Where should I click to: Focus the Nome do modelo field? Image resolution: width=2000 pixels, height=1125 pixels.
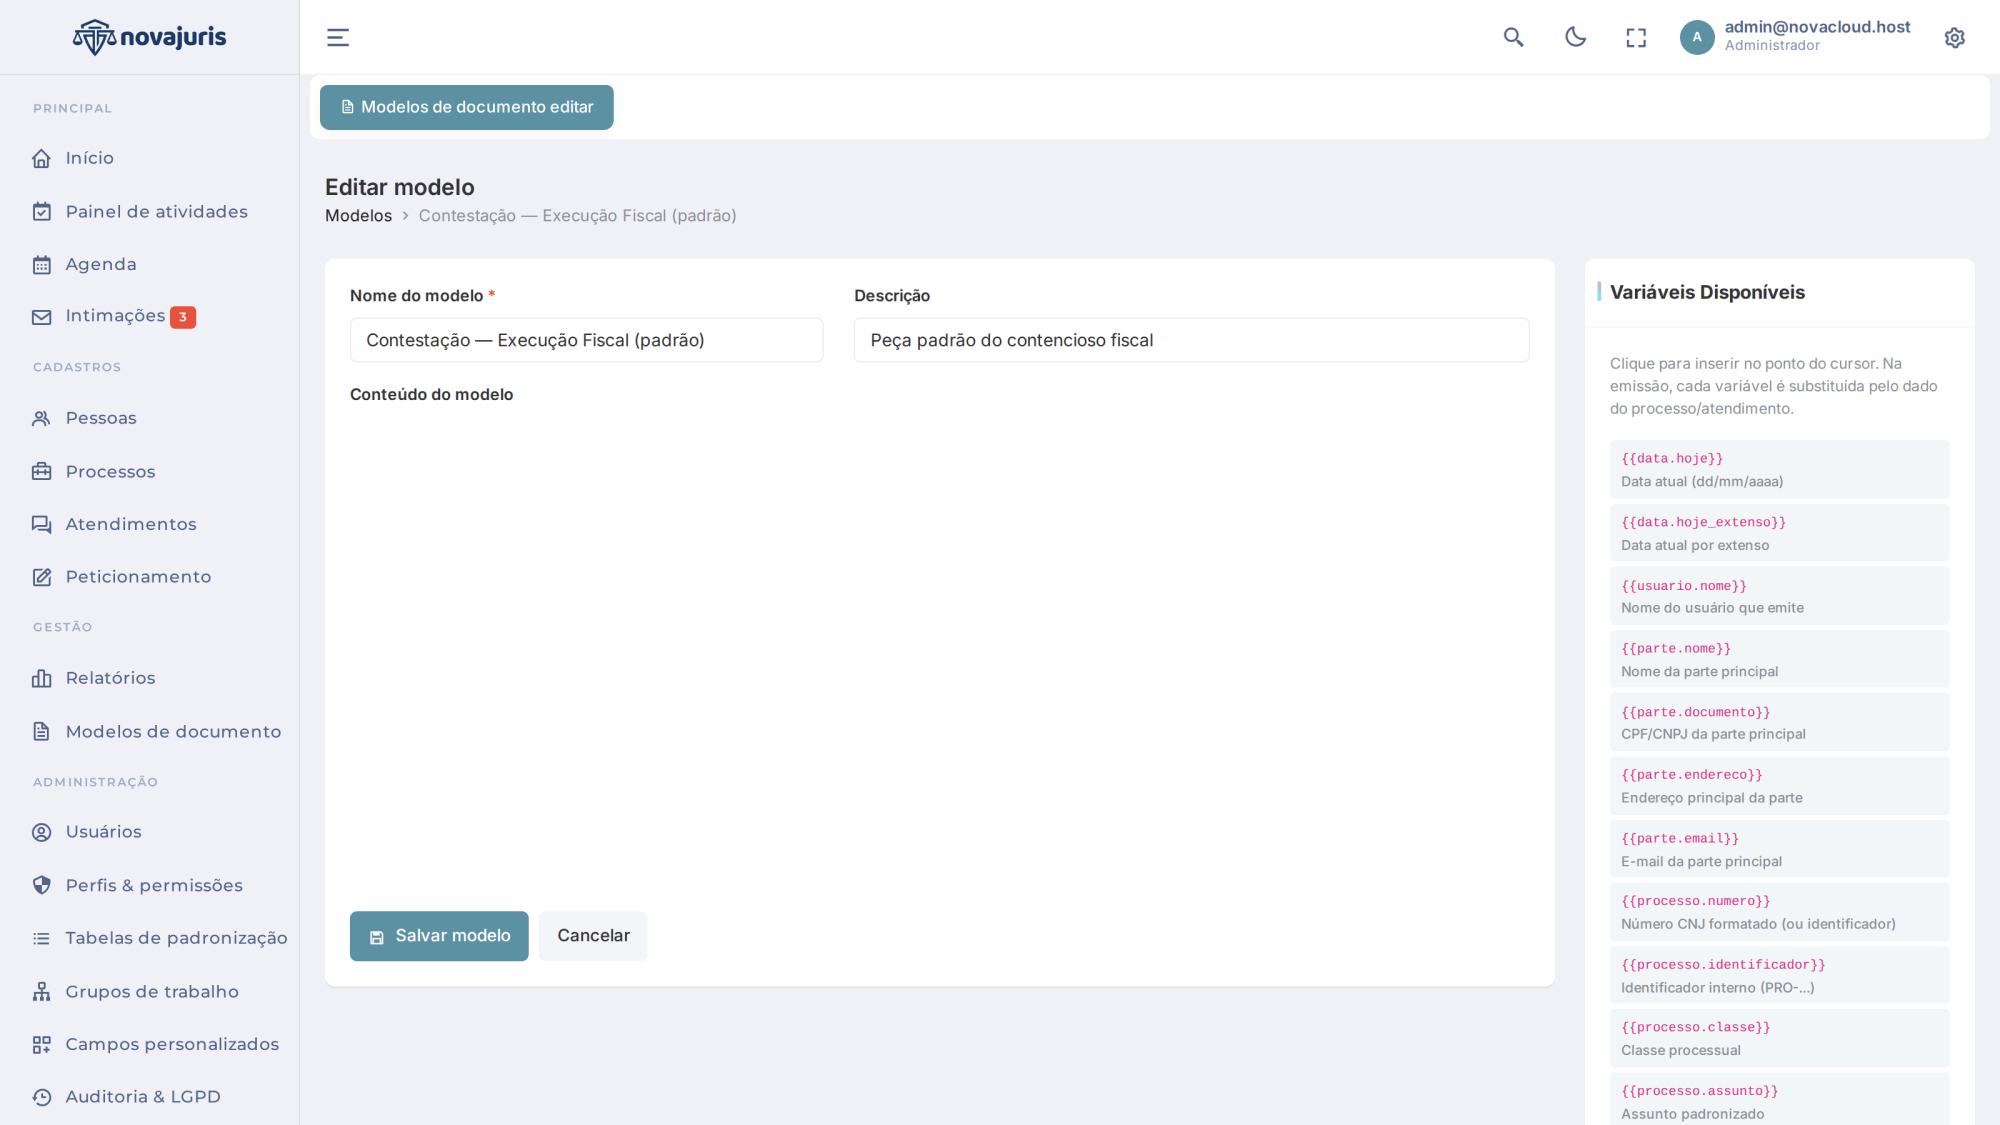point(586,340)
